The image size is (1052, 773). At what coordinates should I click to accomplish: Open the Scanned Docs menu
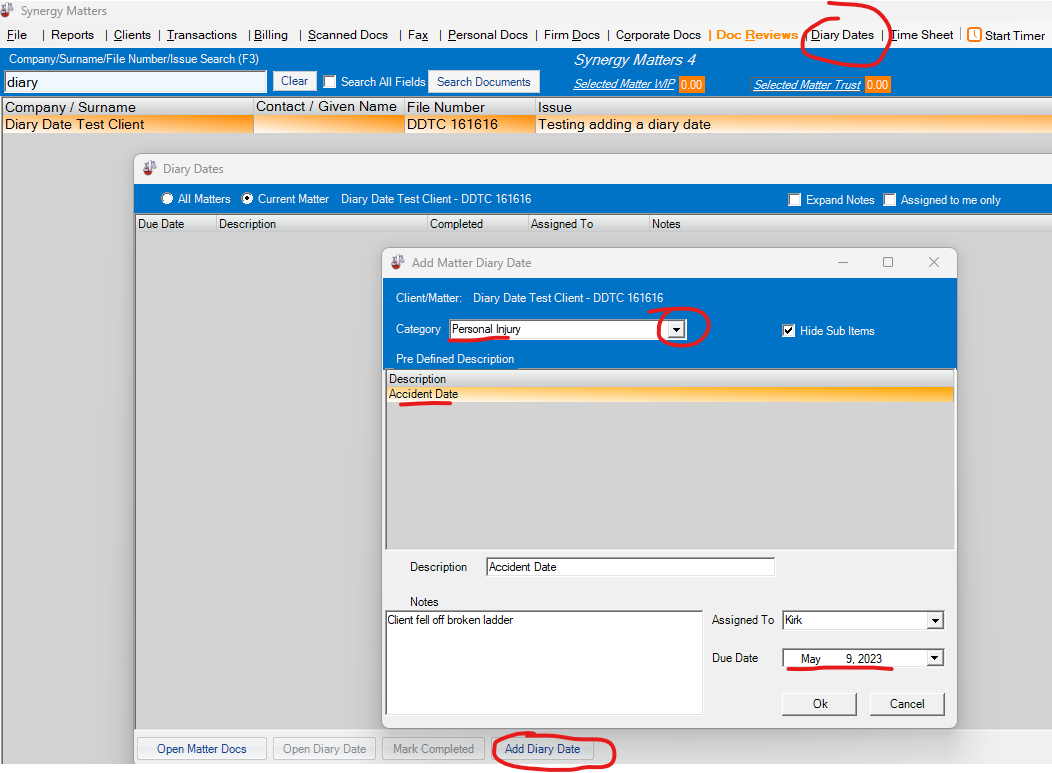(x=348, y=35)
